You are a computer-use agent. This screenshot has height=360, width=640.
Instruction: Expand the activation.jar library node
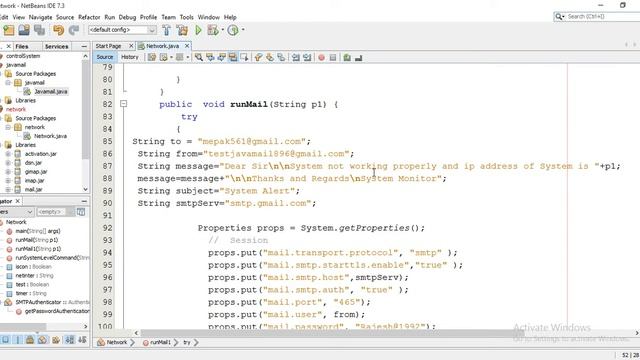(8, 154)
